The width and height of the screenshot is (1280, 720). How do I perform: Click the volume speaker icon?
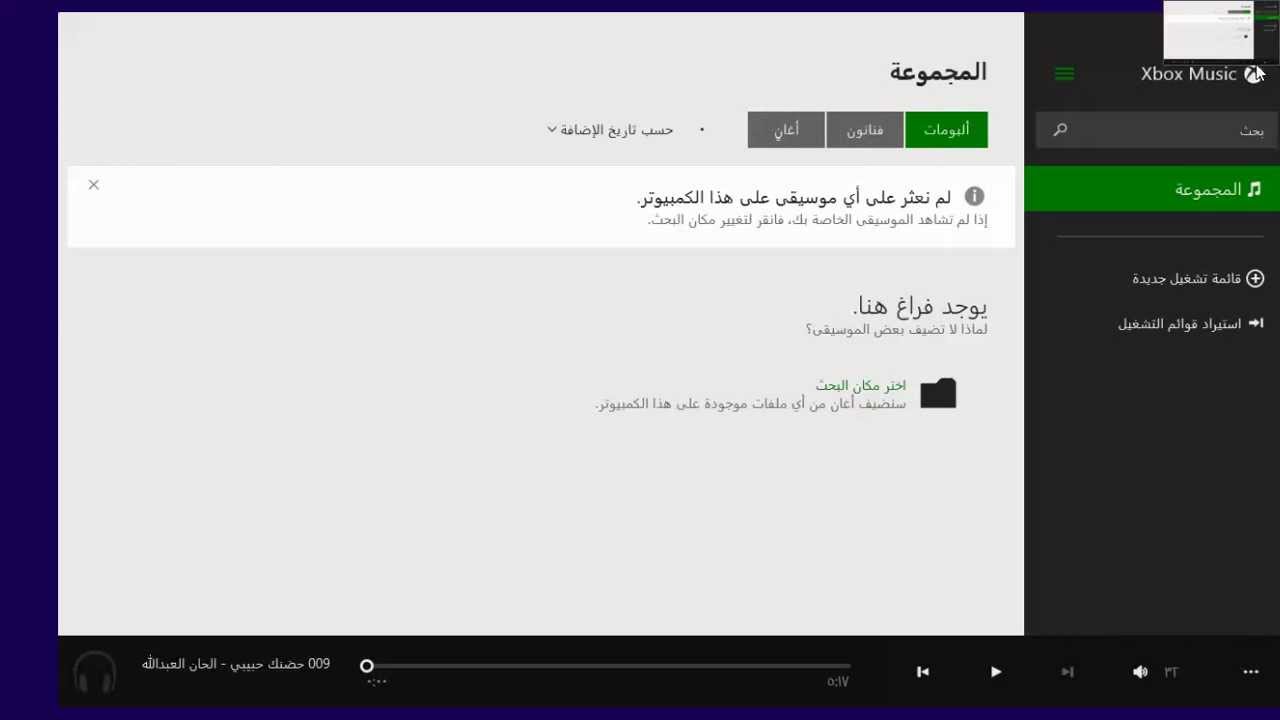coord(1140,672)
